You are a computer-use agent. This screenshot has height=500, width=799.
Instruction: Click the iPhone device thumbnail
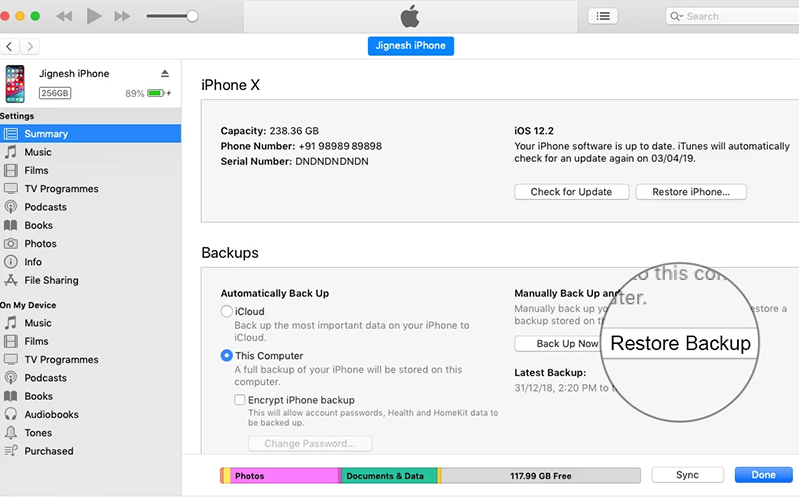tap(15, 84)
